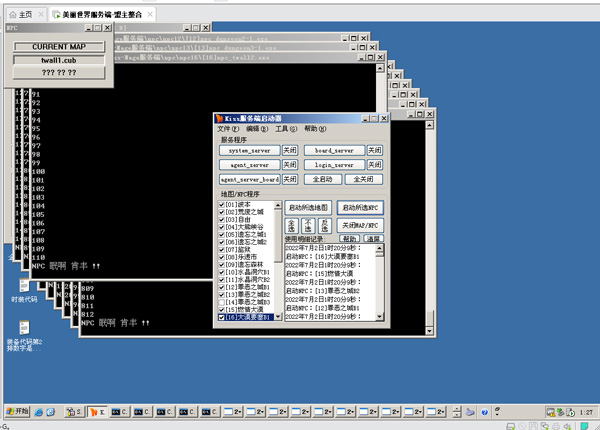Select the 装备代码 desktop notepad icon

point(24,328)
